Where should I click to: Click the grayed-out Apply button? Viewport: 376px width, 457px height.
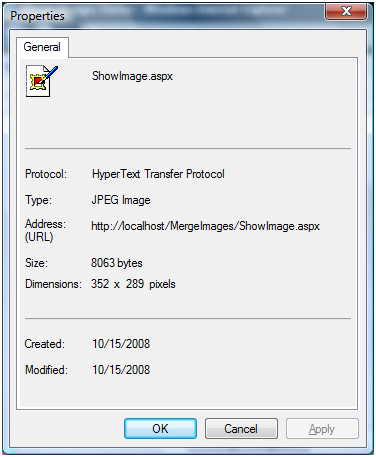322,428
